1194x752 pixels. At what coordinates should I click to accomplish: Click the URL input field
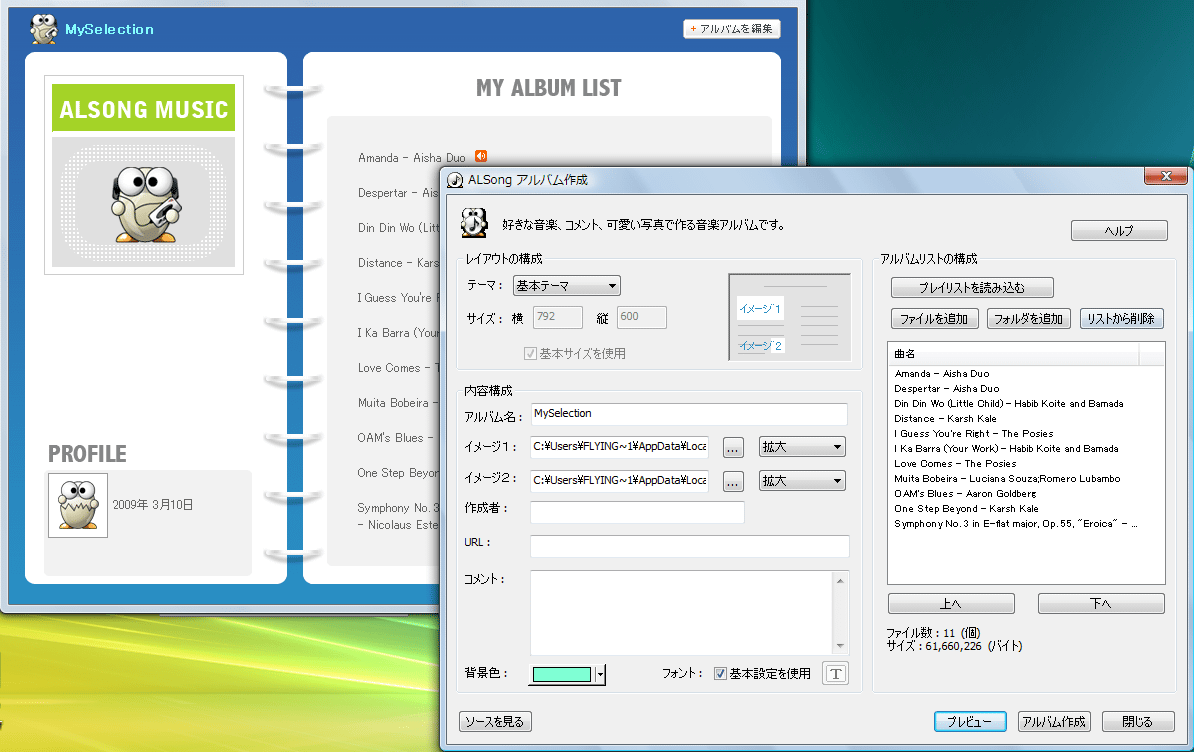click(x=690, y=546)
